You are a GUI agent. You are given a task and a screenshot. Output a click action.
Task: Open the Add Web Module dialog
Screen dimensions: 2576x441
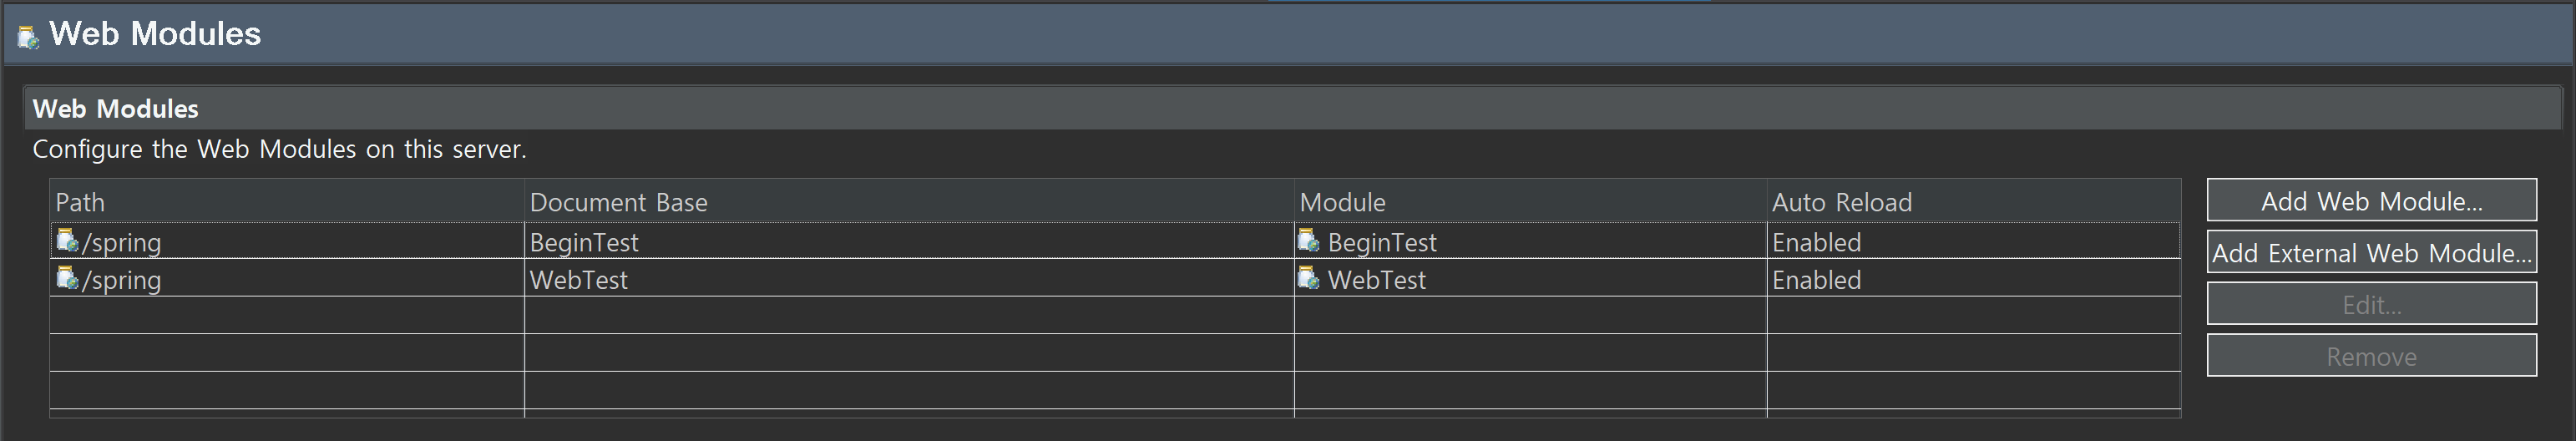point(2371,200)
